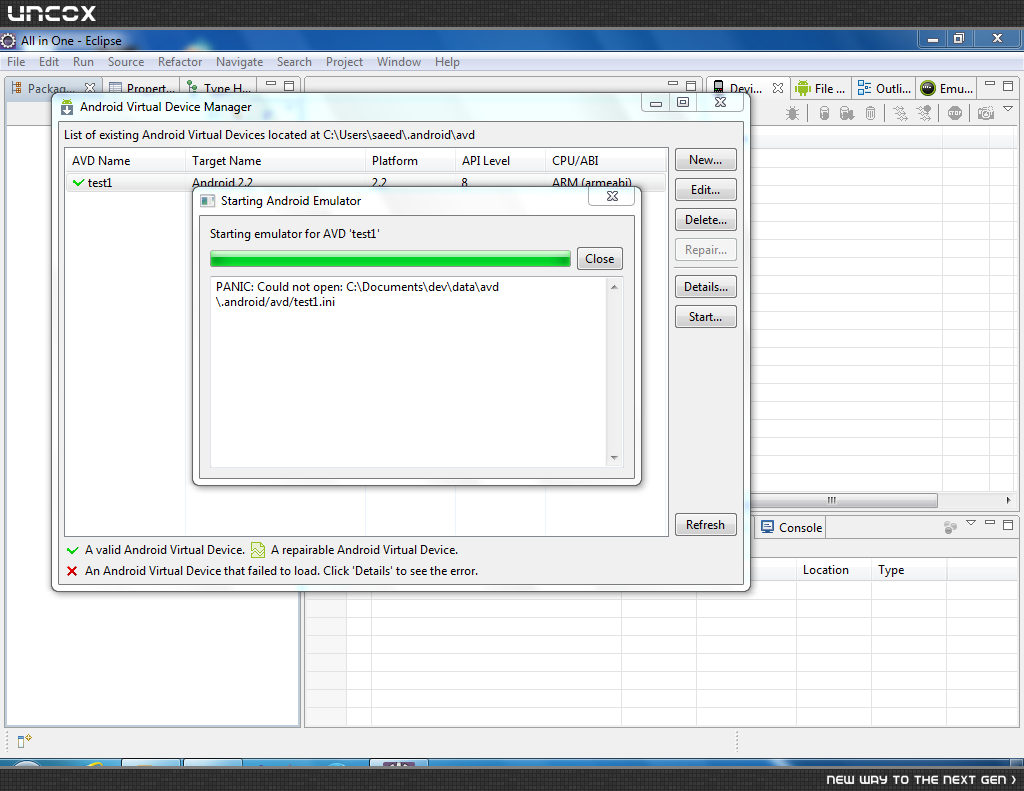The height and width of the screenshot is (791, 1024).
Task: Maximize the editor area
Action: coord(691,86)
